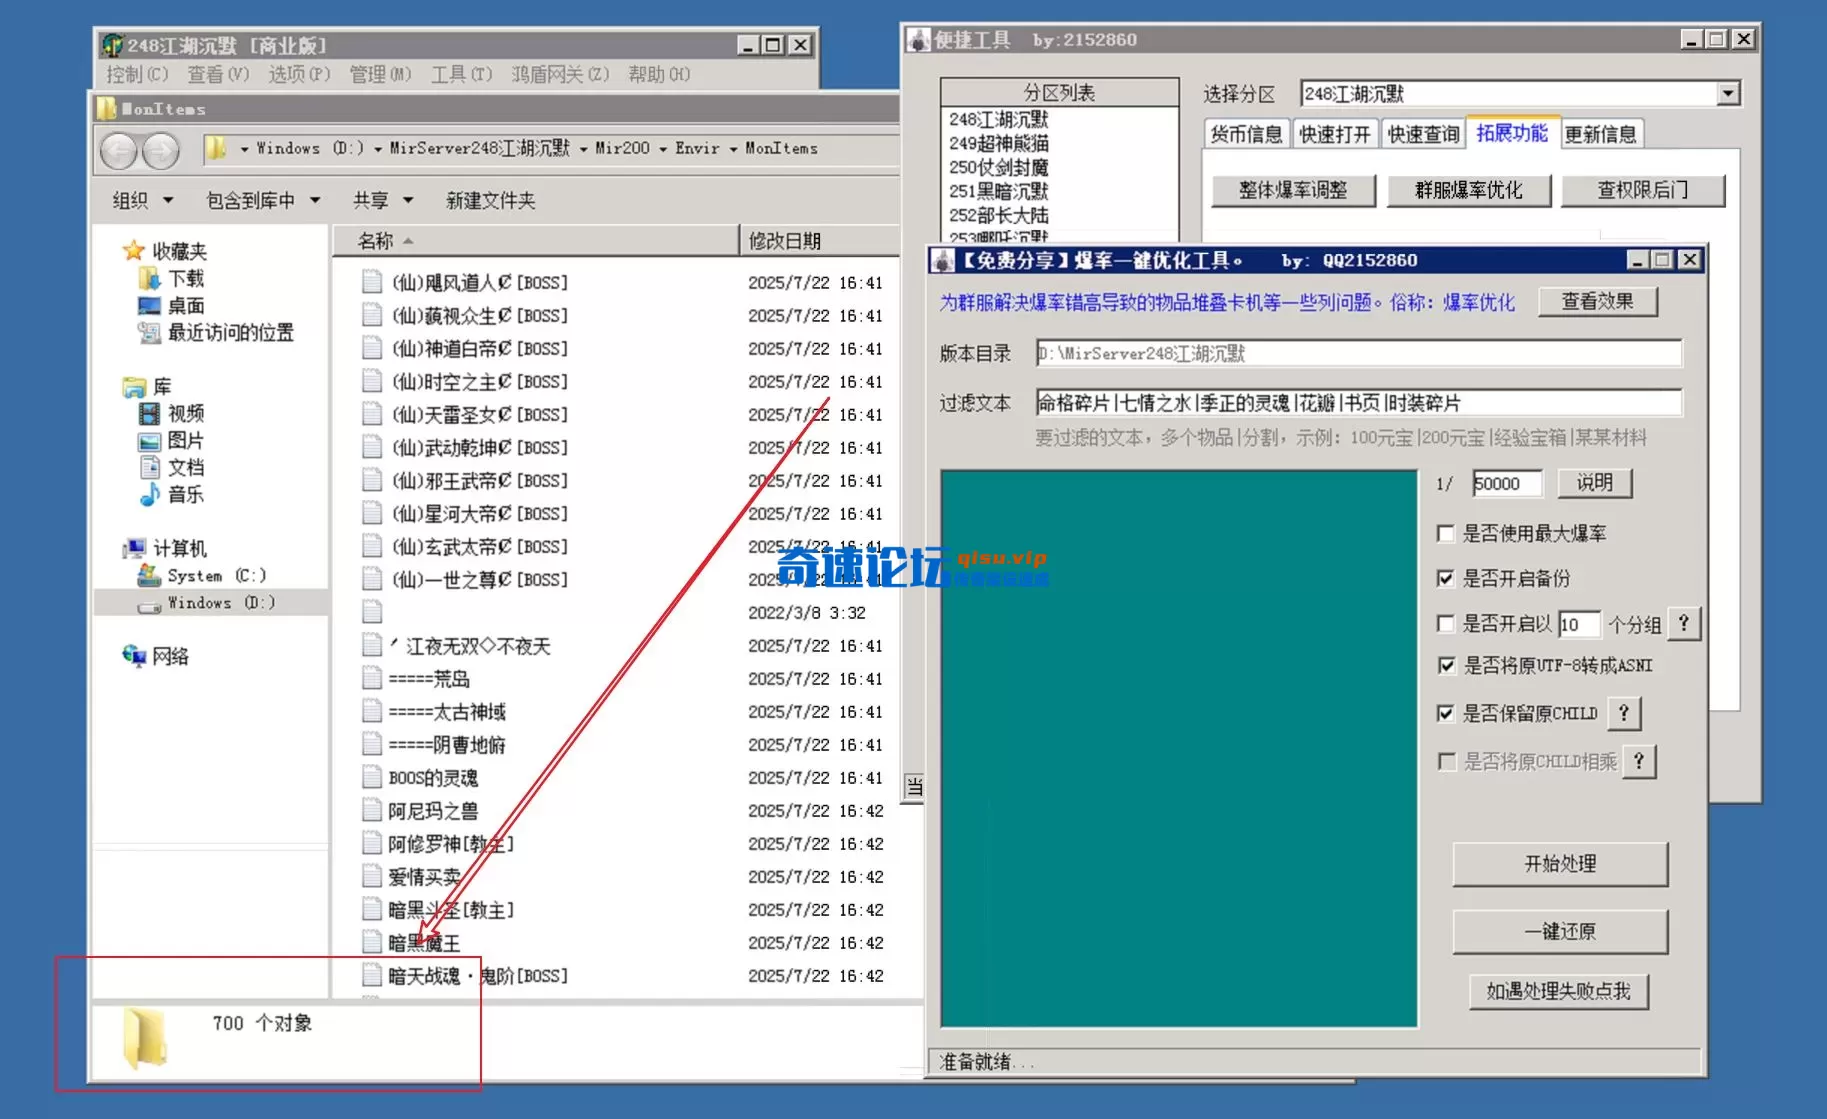The height and width of the screenshot is (1119, 1827).
Task: Enable 是否使用最大爆率 checkbox
Action: coord(1446,534)
